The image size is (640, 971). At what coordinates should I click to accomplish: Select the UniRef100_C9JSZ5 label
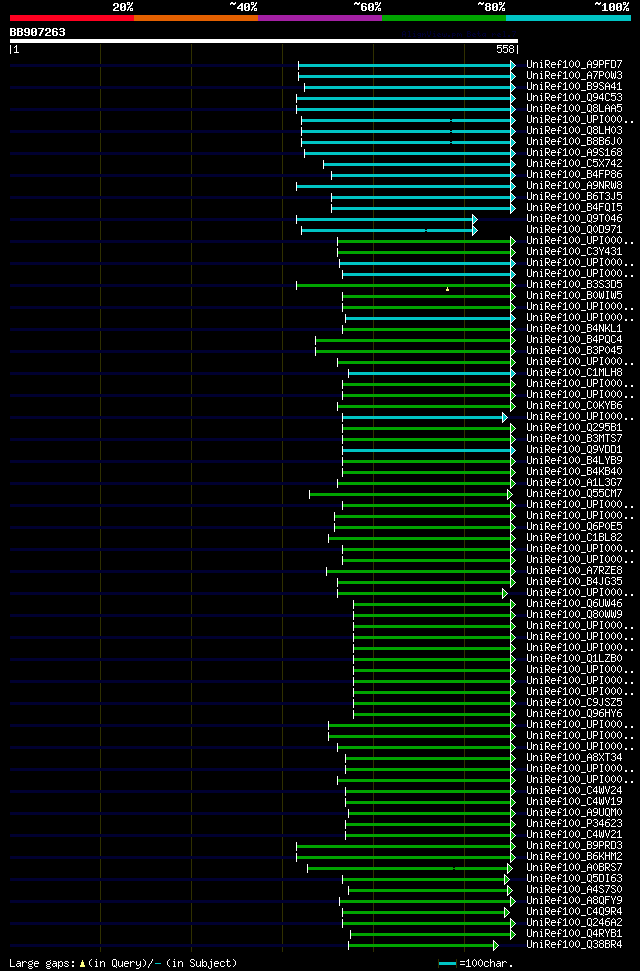pyautogui.click(x=574, y=703)
